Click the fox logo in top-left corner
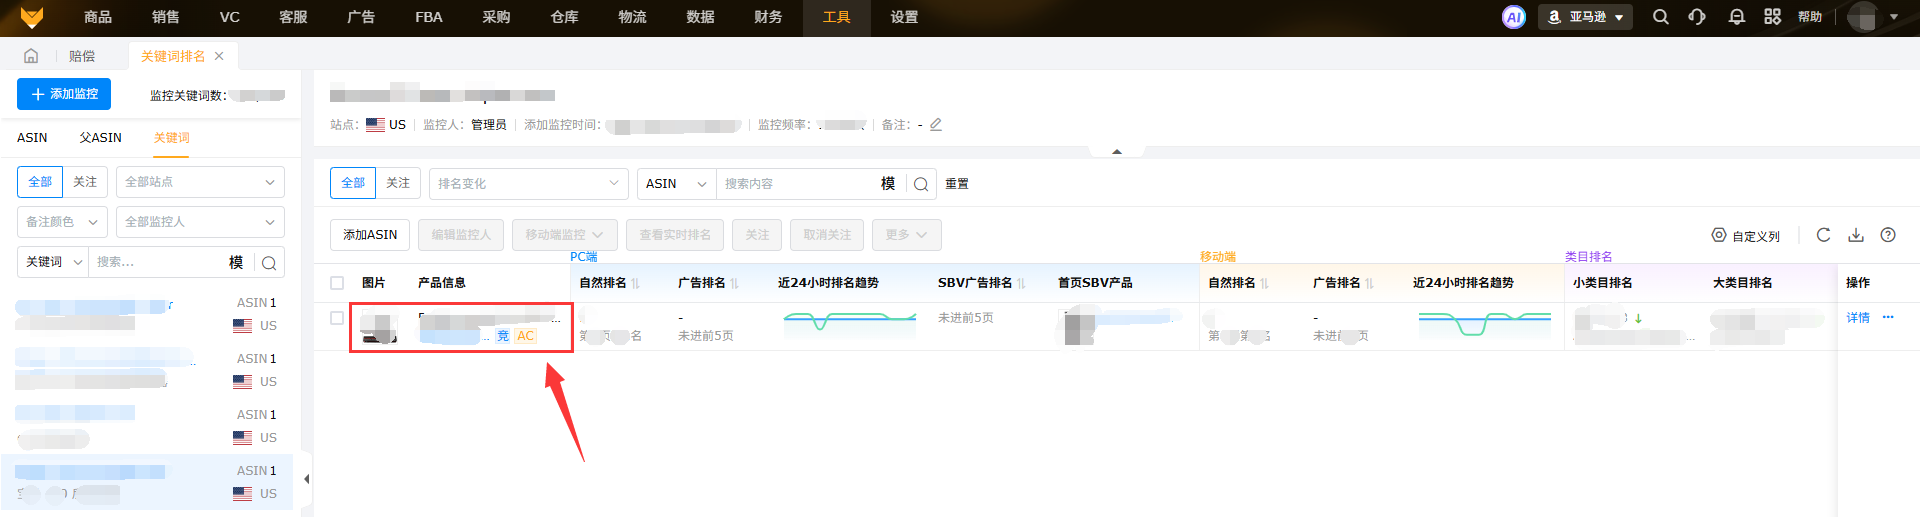This screenshot has width=1920, height=517. pyautogui.click(x=32, y=17)
